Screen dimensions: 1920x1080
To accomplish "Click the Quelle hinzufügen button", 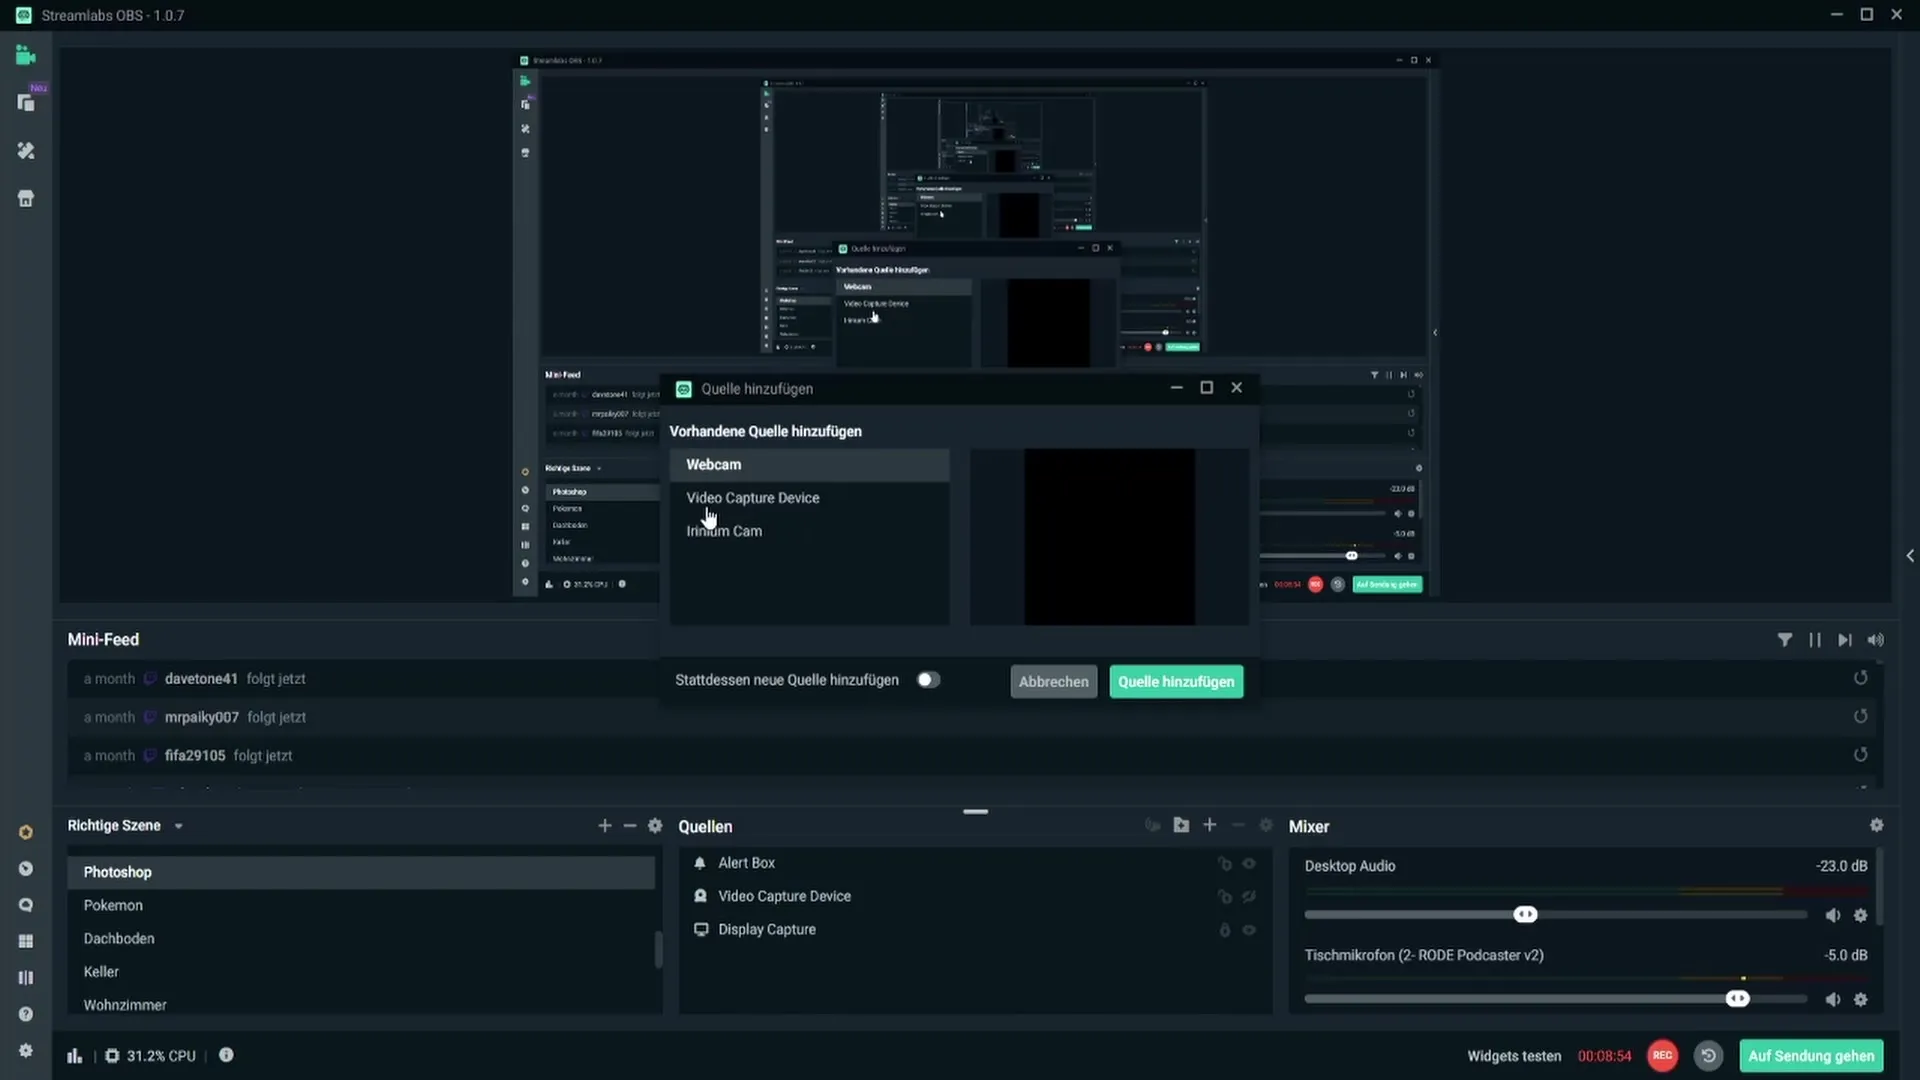I will [x=1176, y=682].
